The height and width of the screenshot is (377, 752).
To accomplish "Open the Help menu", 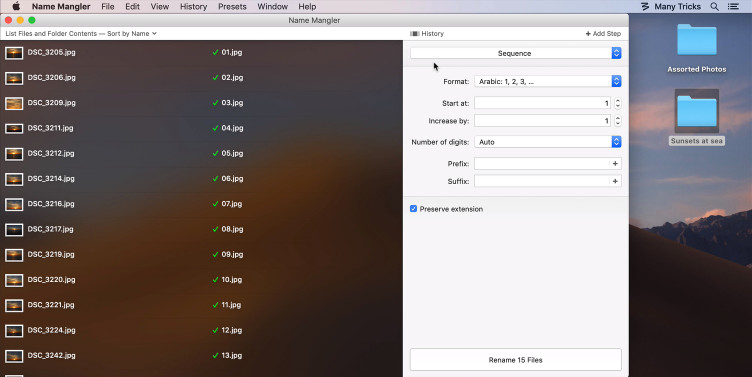I will pos(307,6).
